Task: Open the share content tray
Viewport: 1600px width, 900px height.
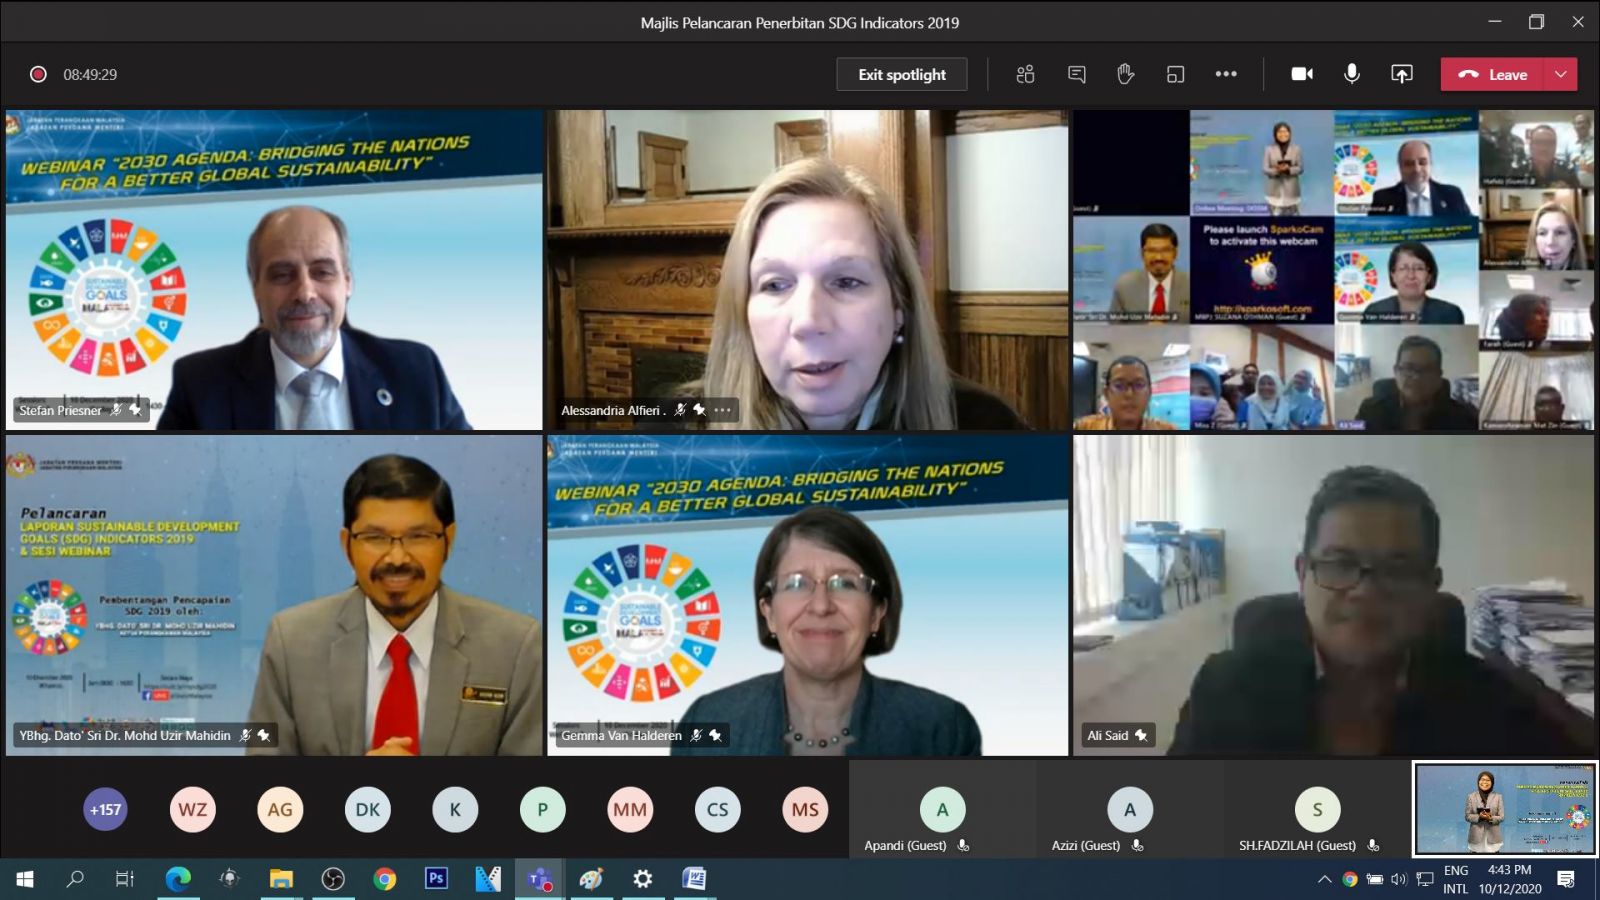Action: click(x=1401, y=74)
